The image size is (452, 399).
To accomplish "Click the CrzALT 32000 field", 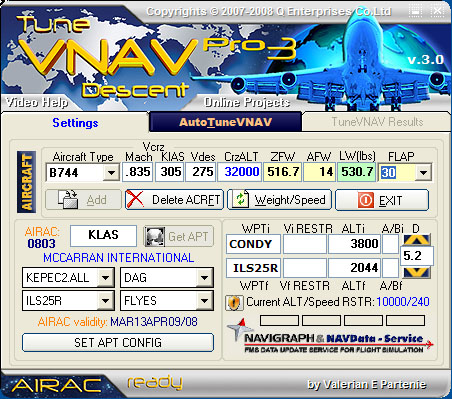I will coord(239,172).
